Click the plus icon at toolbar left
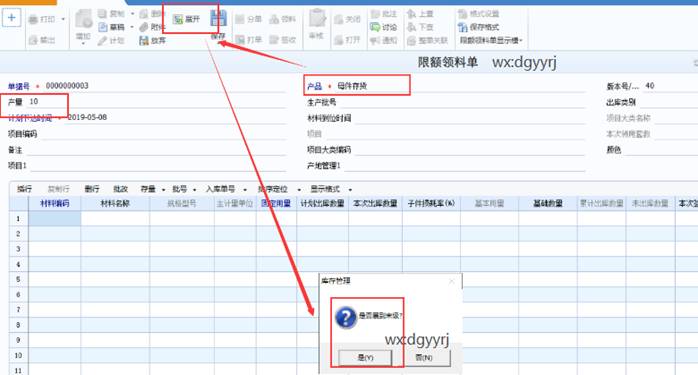 pos(12,18)
